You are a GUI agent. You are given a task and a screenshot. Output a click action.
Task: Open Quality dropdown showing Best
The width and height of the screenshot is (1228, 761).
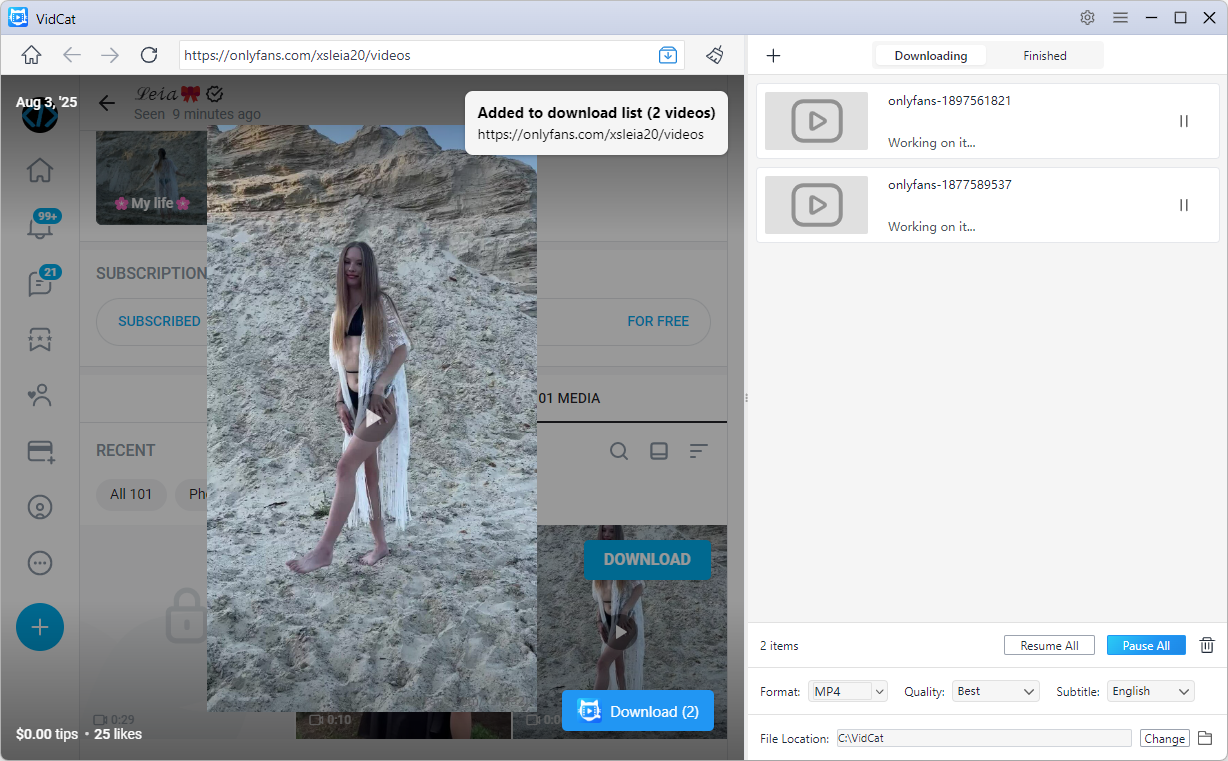(997, 691)
